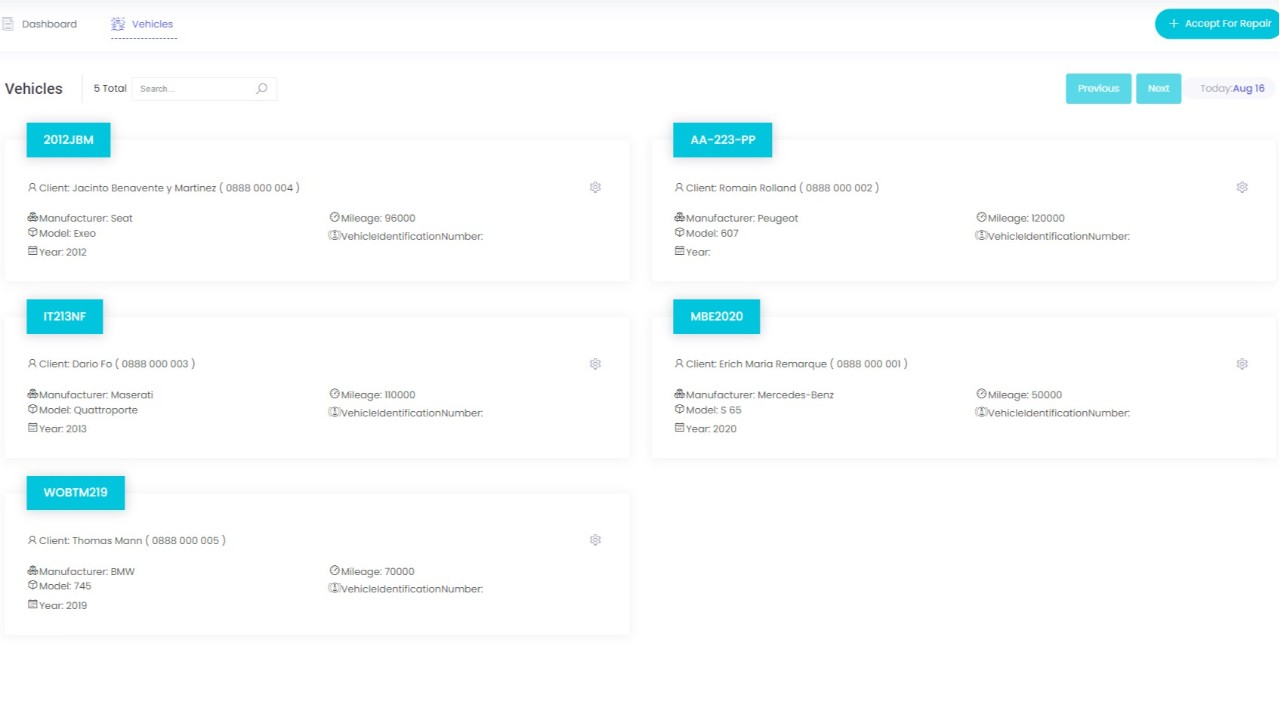Image resolution: width=1280 pixels, height=720 pixels.
Task: Click the car icon beside Manufacturer: BMW
Action: pyautogui.click(x=32, y=571)
